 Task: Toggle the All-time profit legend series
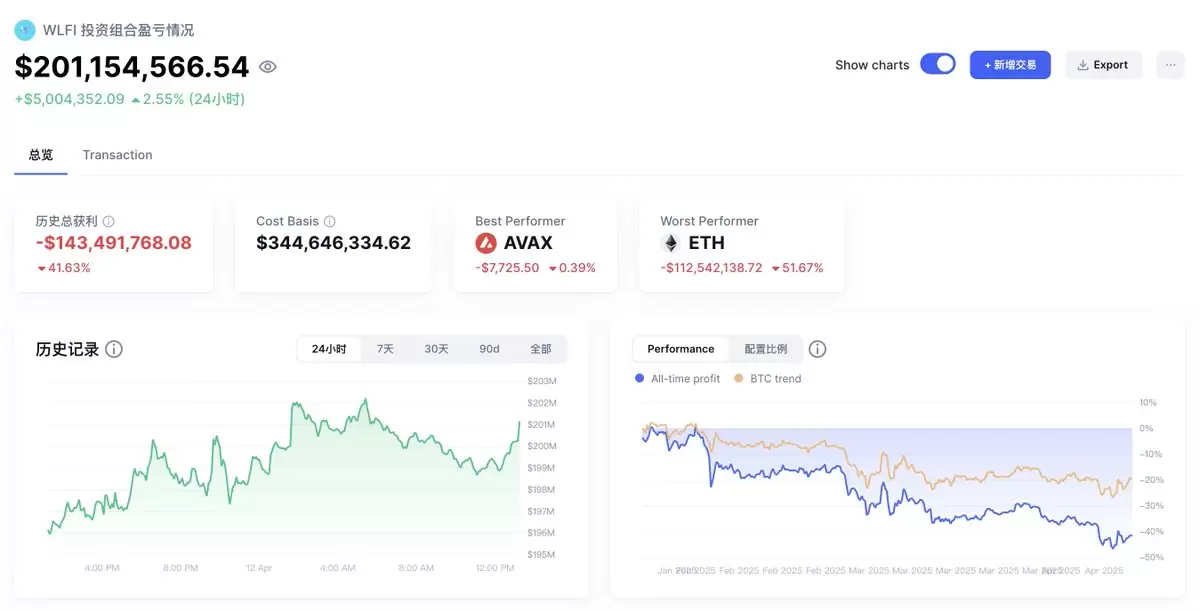677,379
